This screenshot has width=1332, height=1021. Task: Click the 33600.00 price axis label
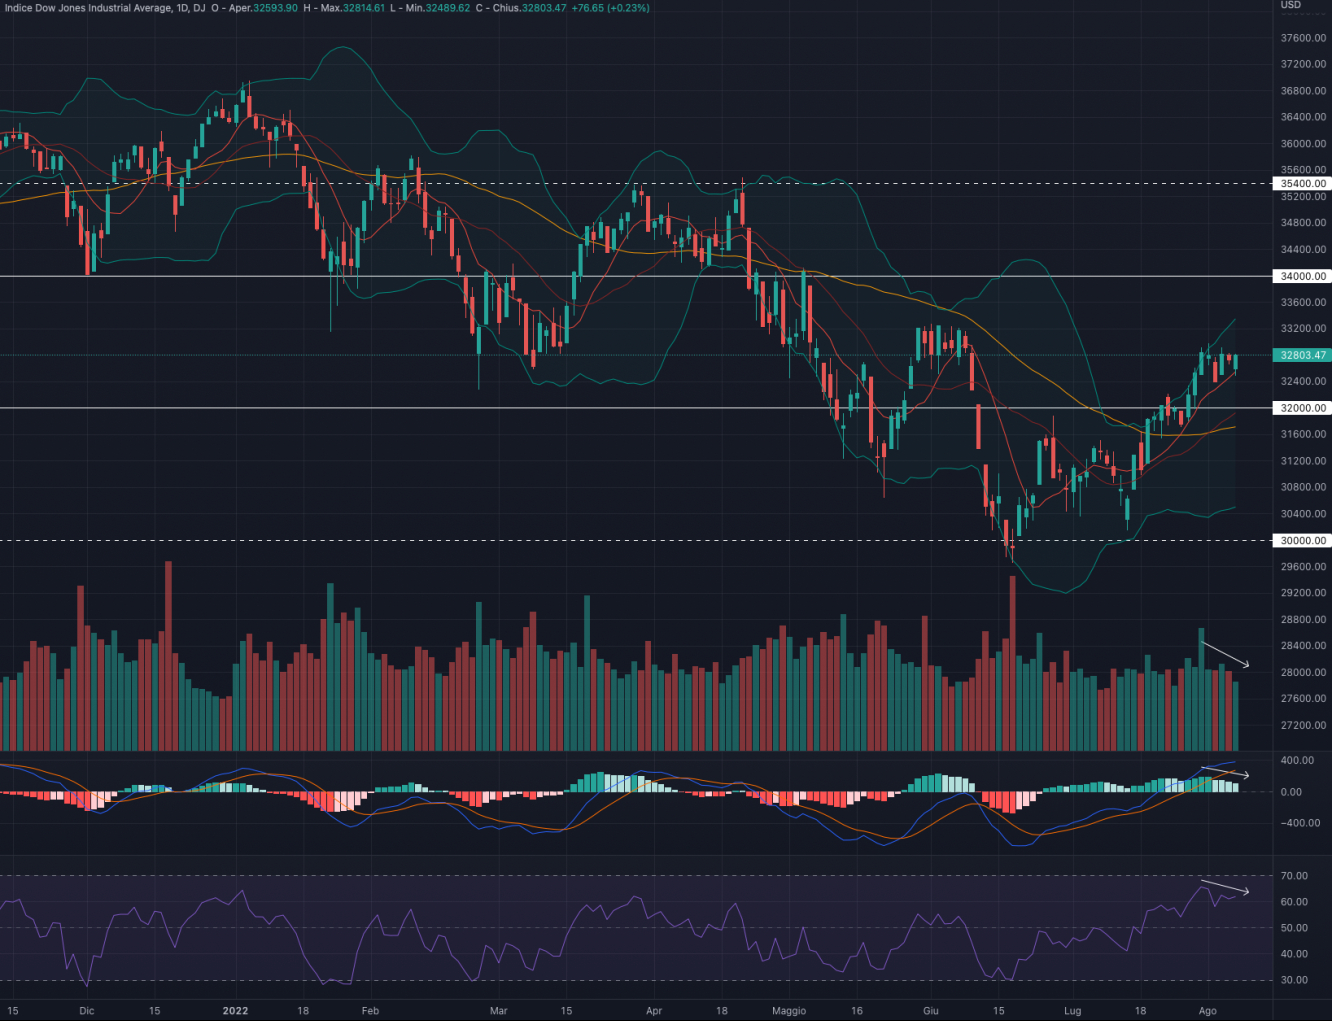click(1303, 302)
